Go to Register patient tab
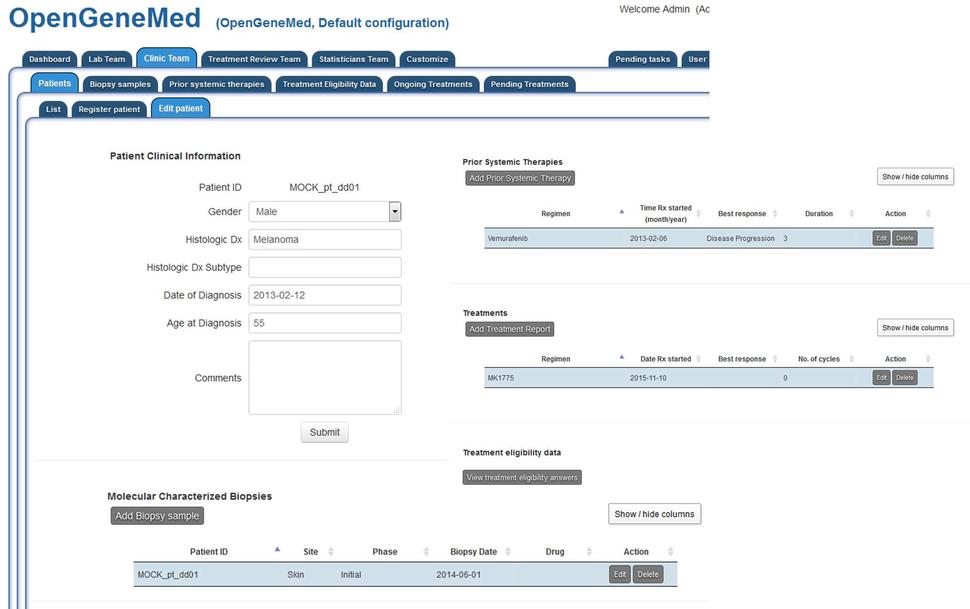Viewport: 970px width, 609px height. pos(108,109)
